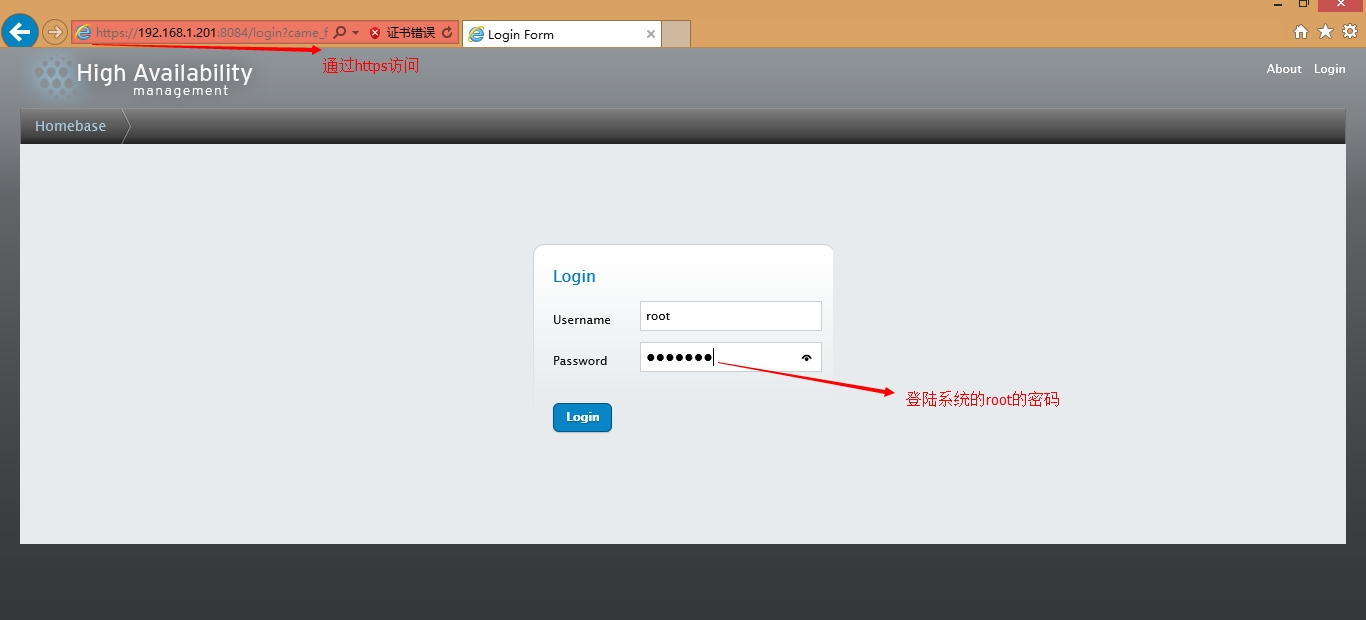Image resolution: width=1366 pixels, height=620 pixels.
Task: Open a new browser tab
Action: pyautogui.click(x=676, y=33)
